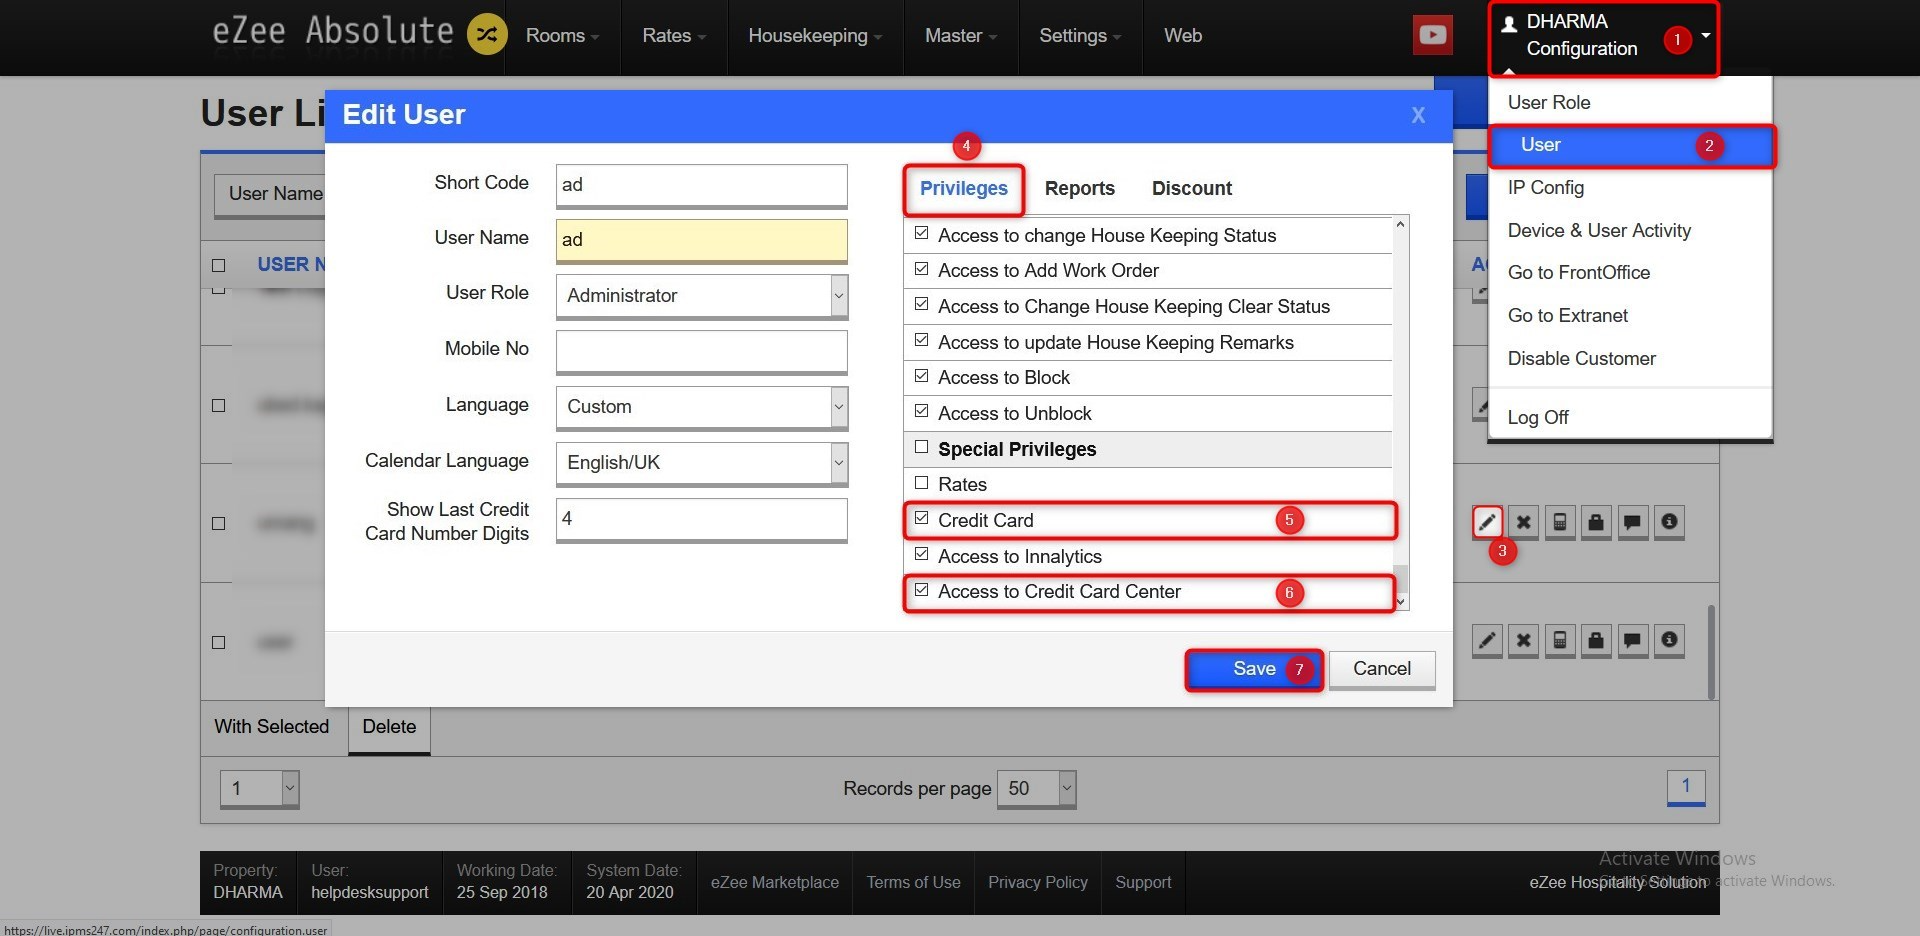
Task: Click the pencil edit icon in the third user row
Action: [1487, 522]
